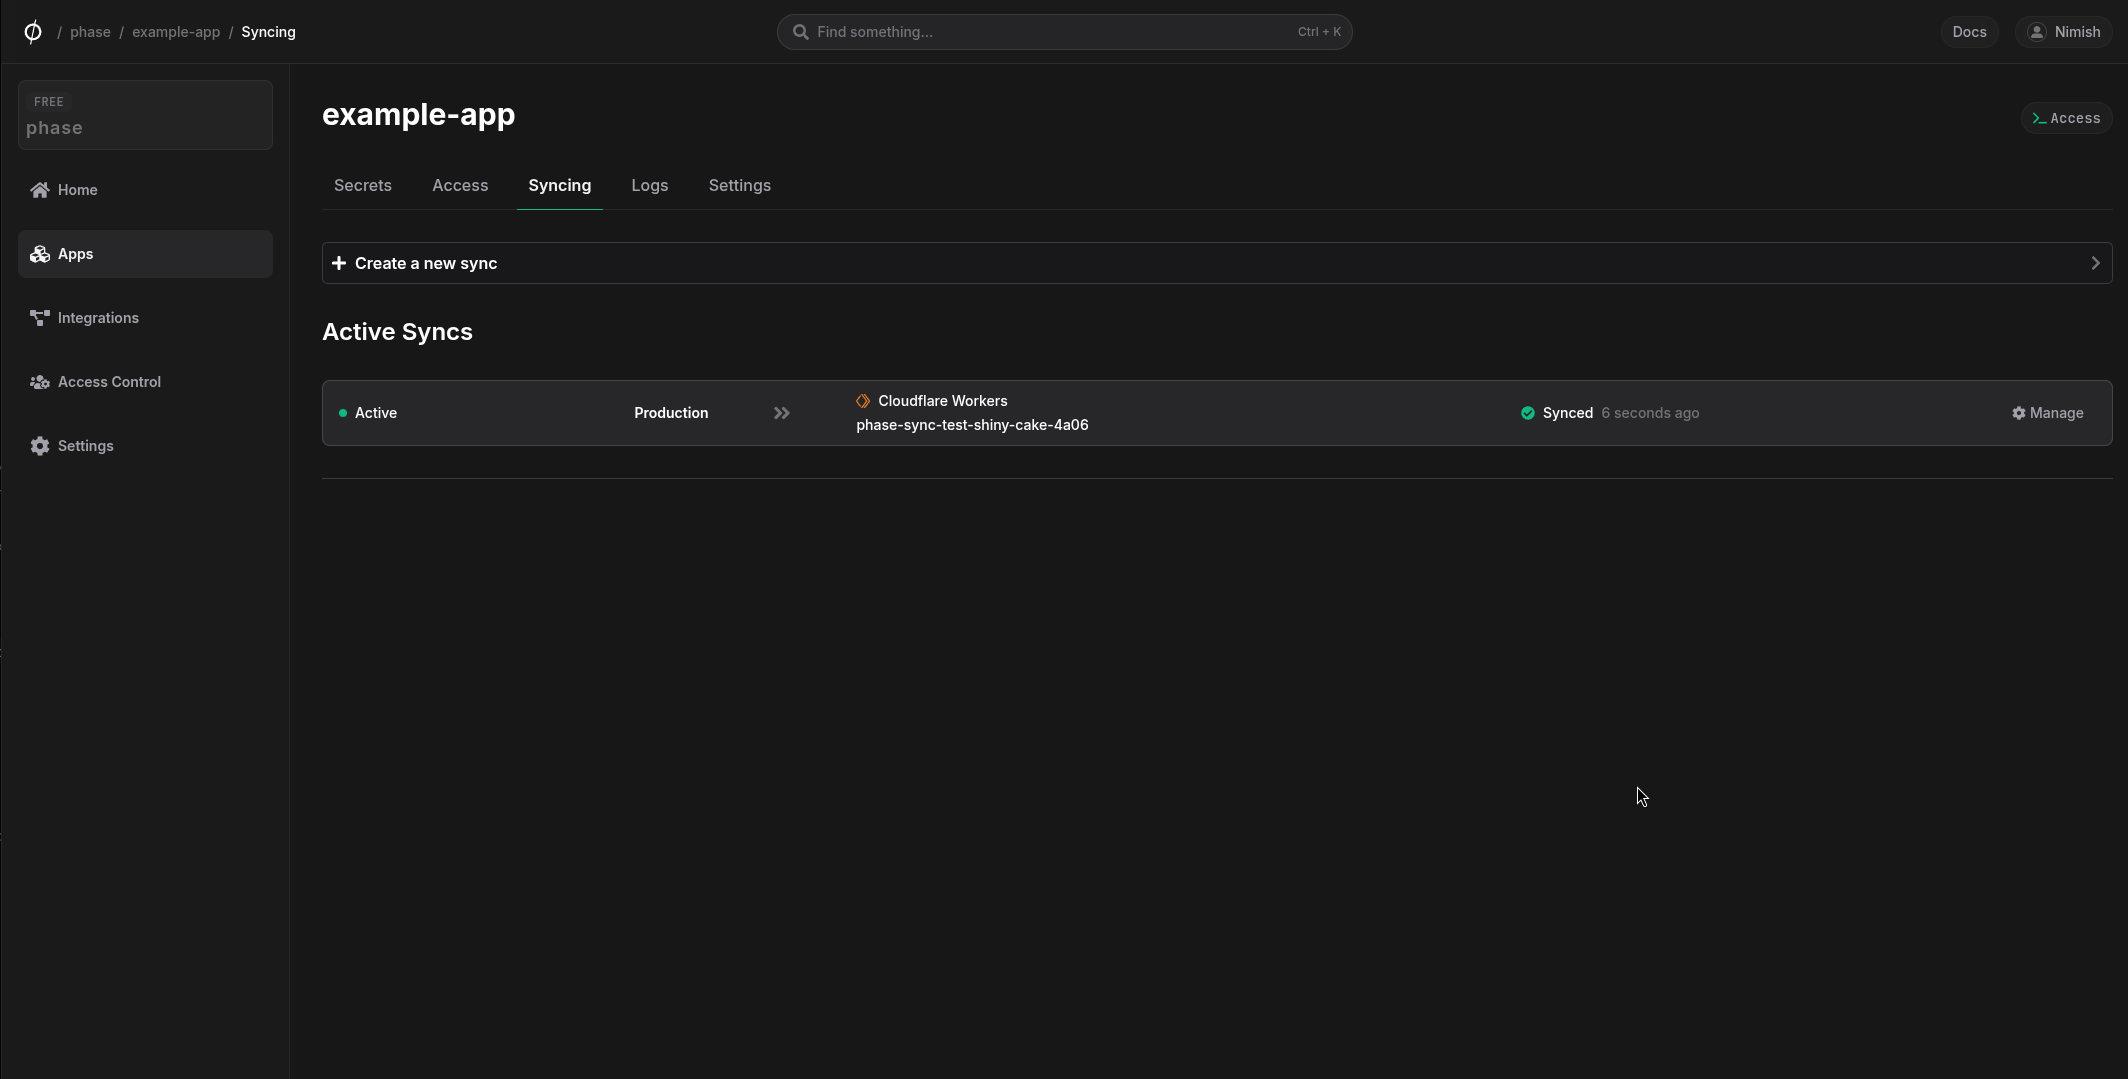Click the Cloudflare Workers icon
The height and width of the screenshot is (1079, 2128).
pos(863,401)
